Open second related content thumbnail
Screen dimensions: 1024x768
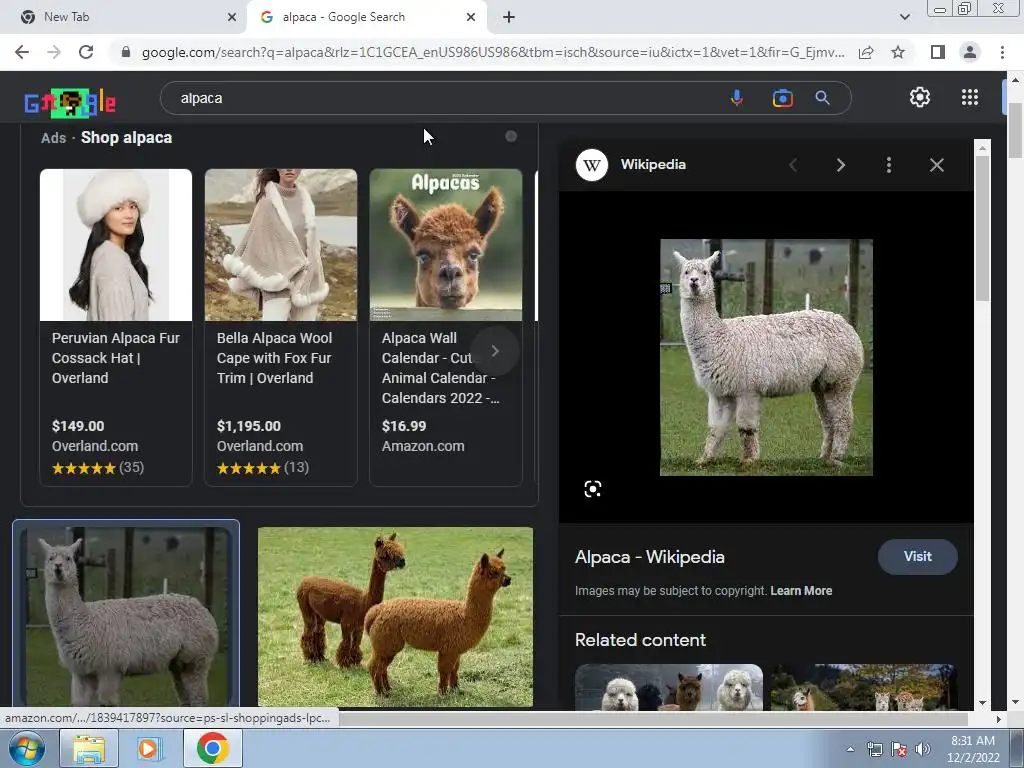864,687
